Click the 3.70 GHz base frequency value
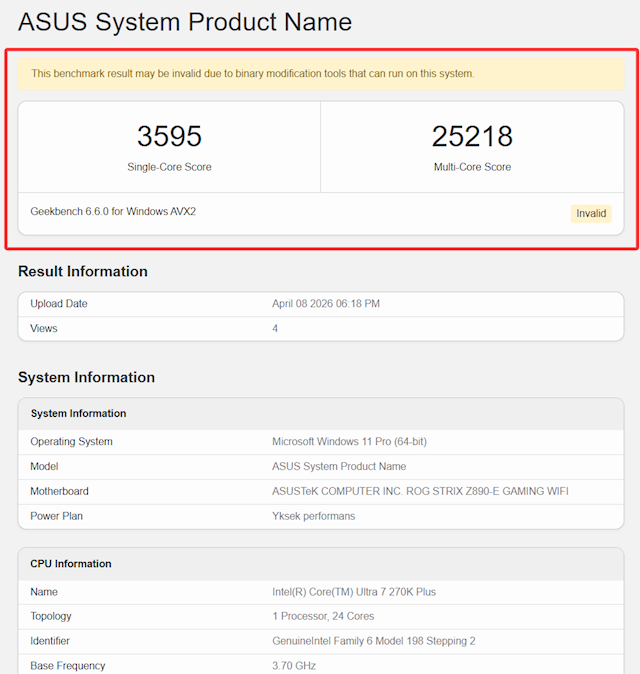Screen dimensions: 640x674 point(294,666)
